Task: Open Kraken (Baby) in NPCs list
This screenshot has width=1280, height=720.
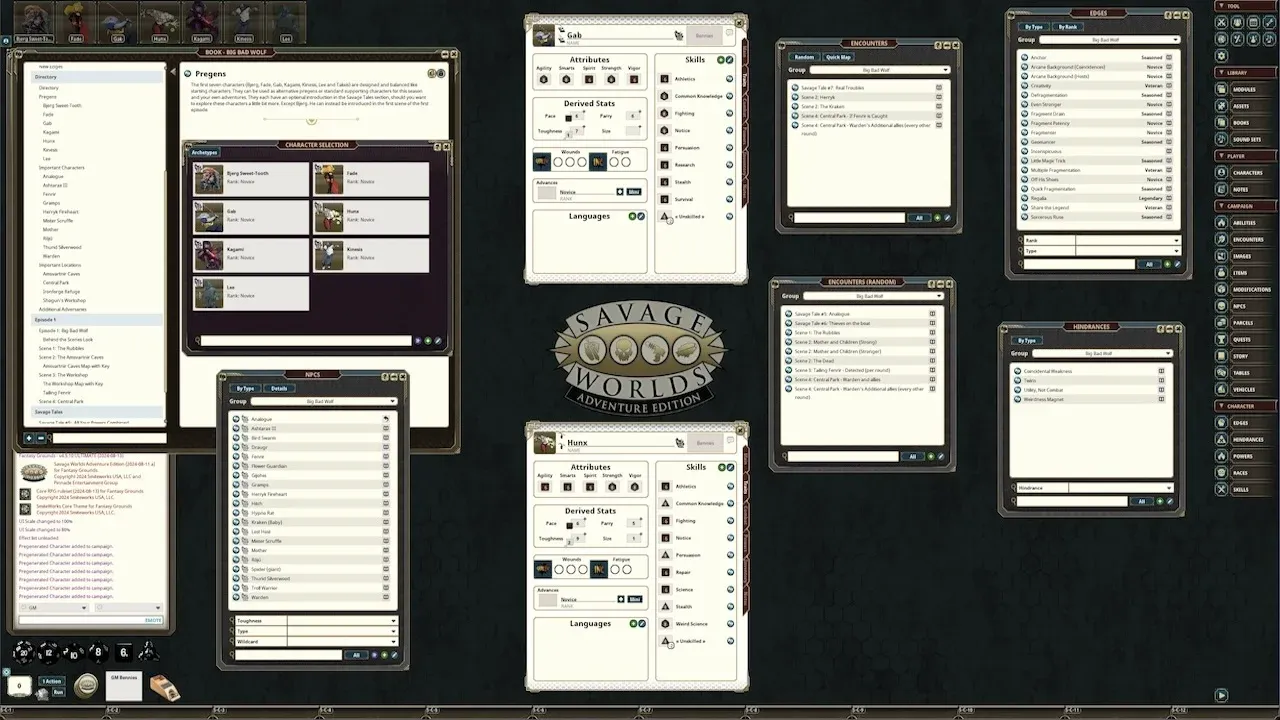Action: click(313, 523)
